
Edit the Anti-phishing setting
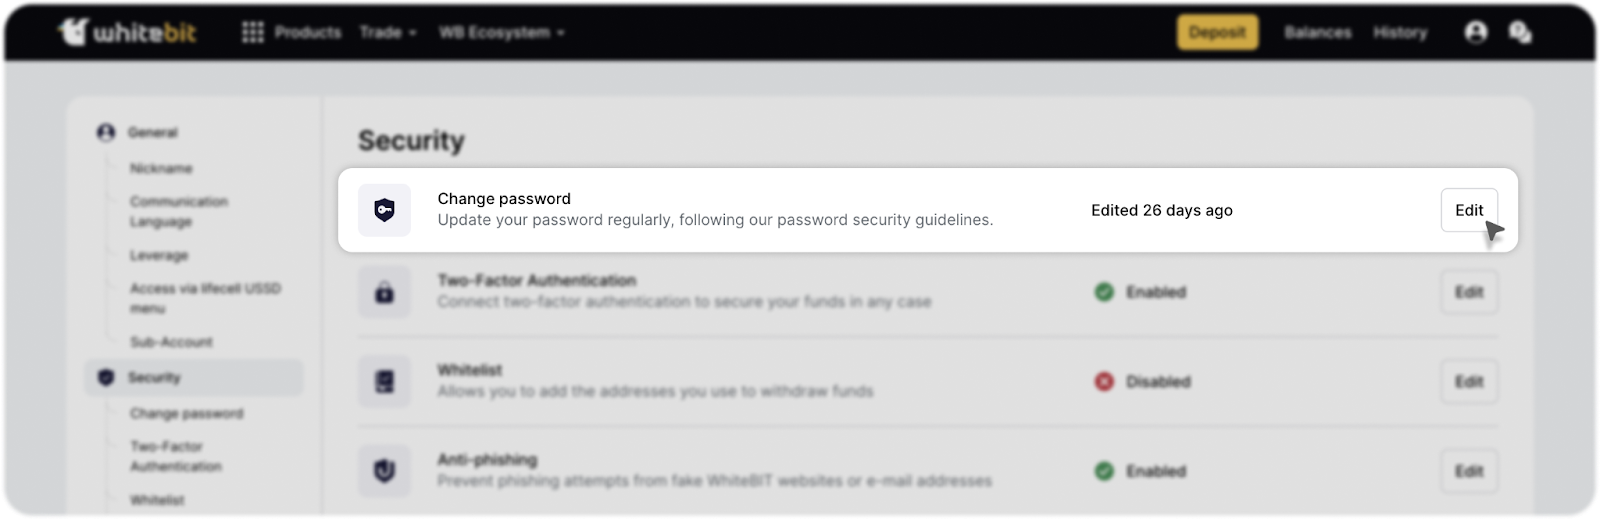tap(1468, 470)
